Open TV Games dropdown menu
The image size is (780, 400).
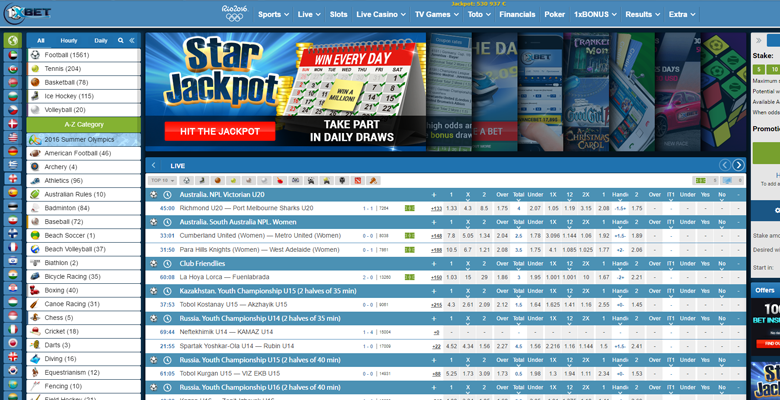click(x=436, y=14)
